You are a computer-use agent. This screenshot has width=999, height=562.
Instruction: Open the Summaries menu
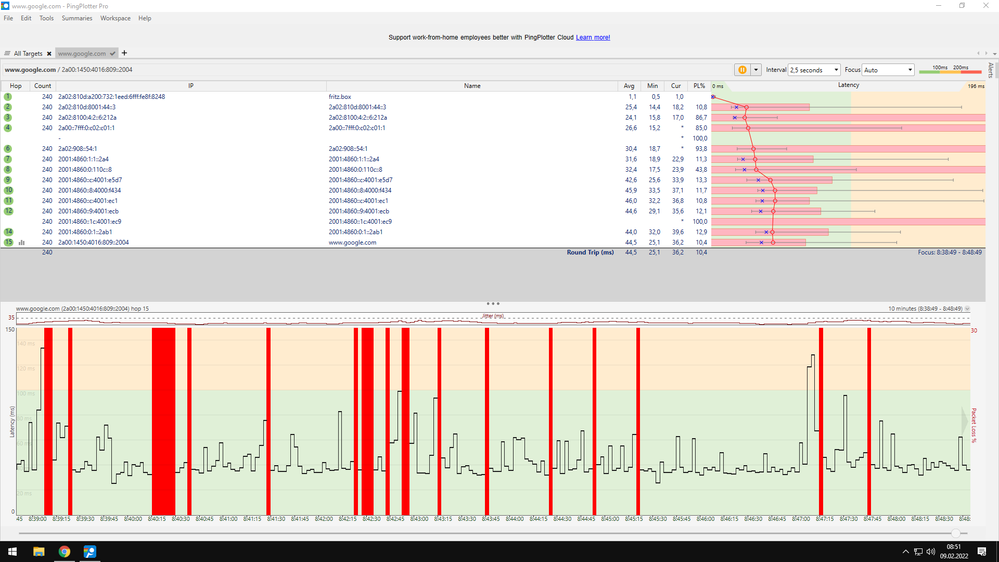[76, 18]
